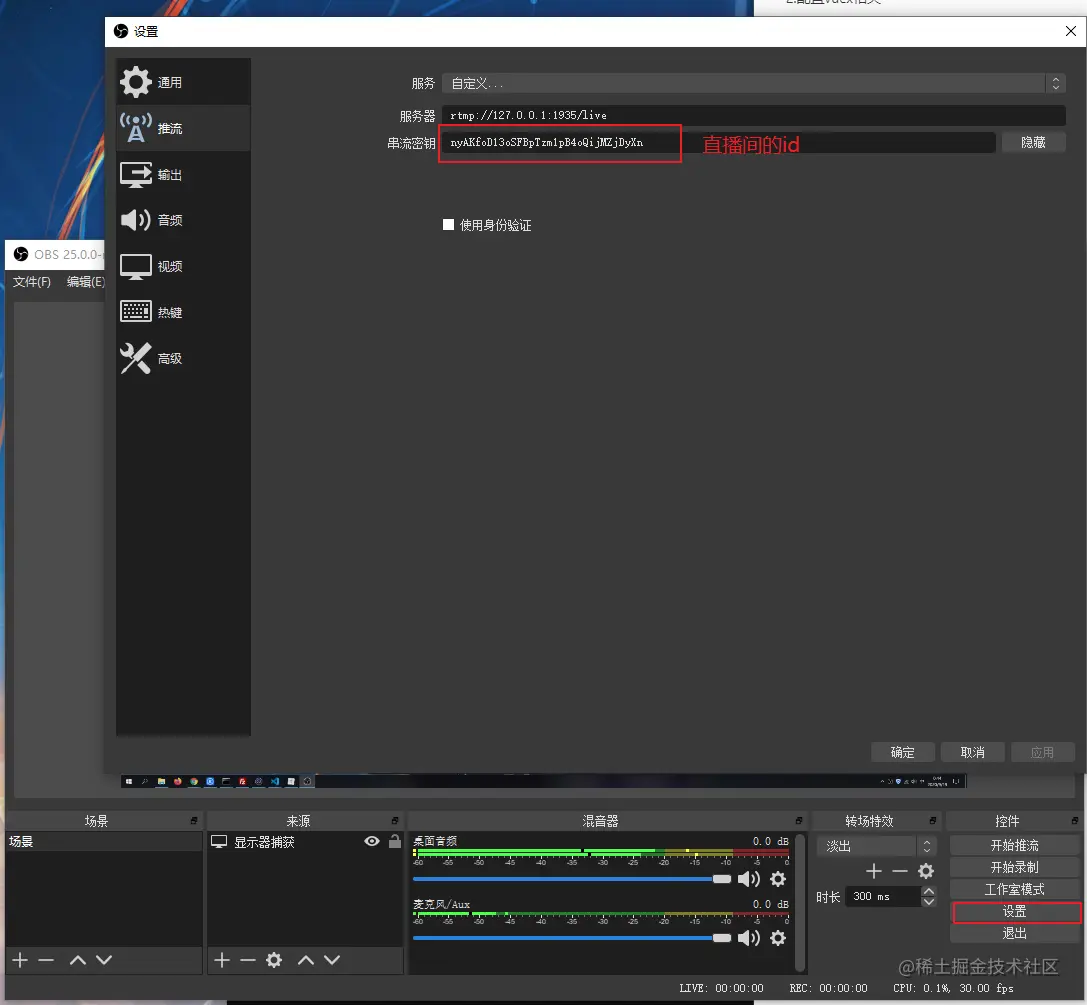Mute the 麦克风/Aux speaker icon
The image size is (1087, 1005).
(x=749, y=938)
